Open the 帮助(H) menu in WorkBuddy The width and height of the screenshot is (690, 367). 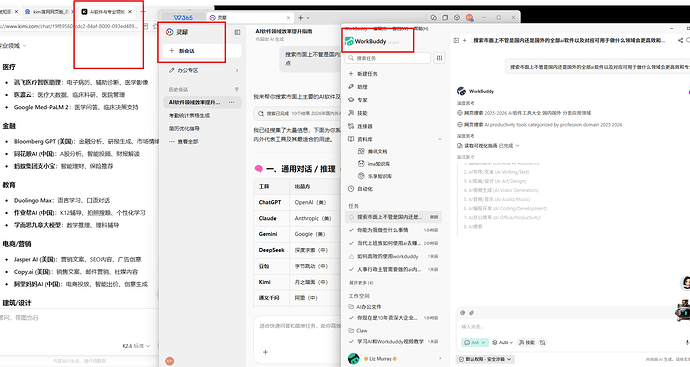click(421, 29)
